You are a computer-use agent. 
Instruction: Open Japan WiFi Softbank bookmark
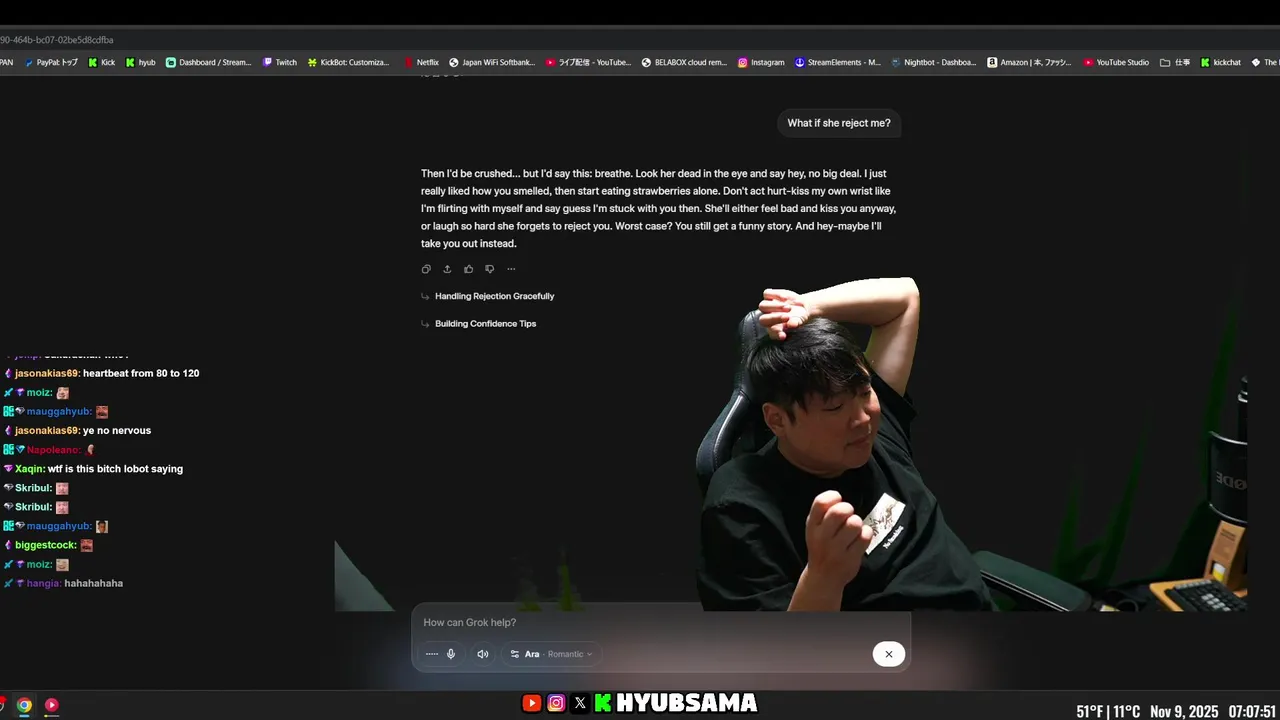[492, 62]
